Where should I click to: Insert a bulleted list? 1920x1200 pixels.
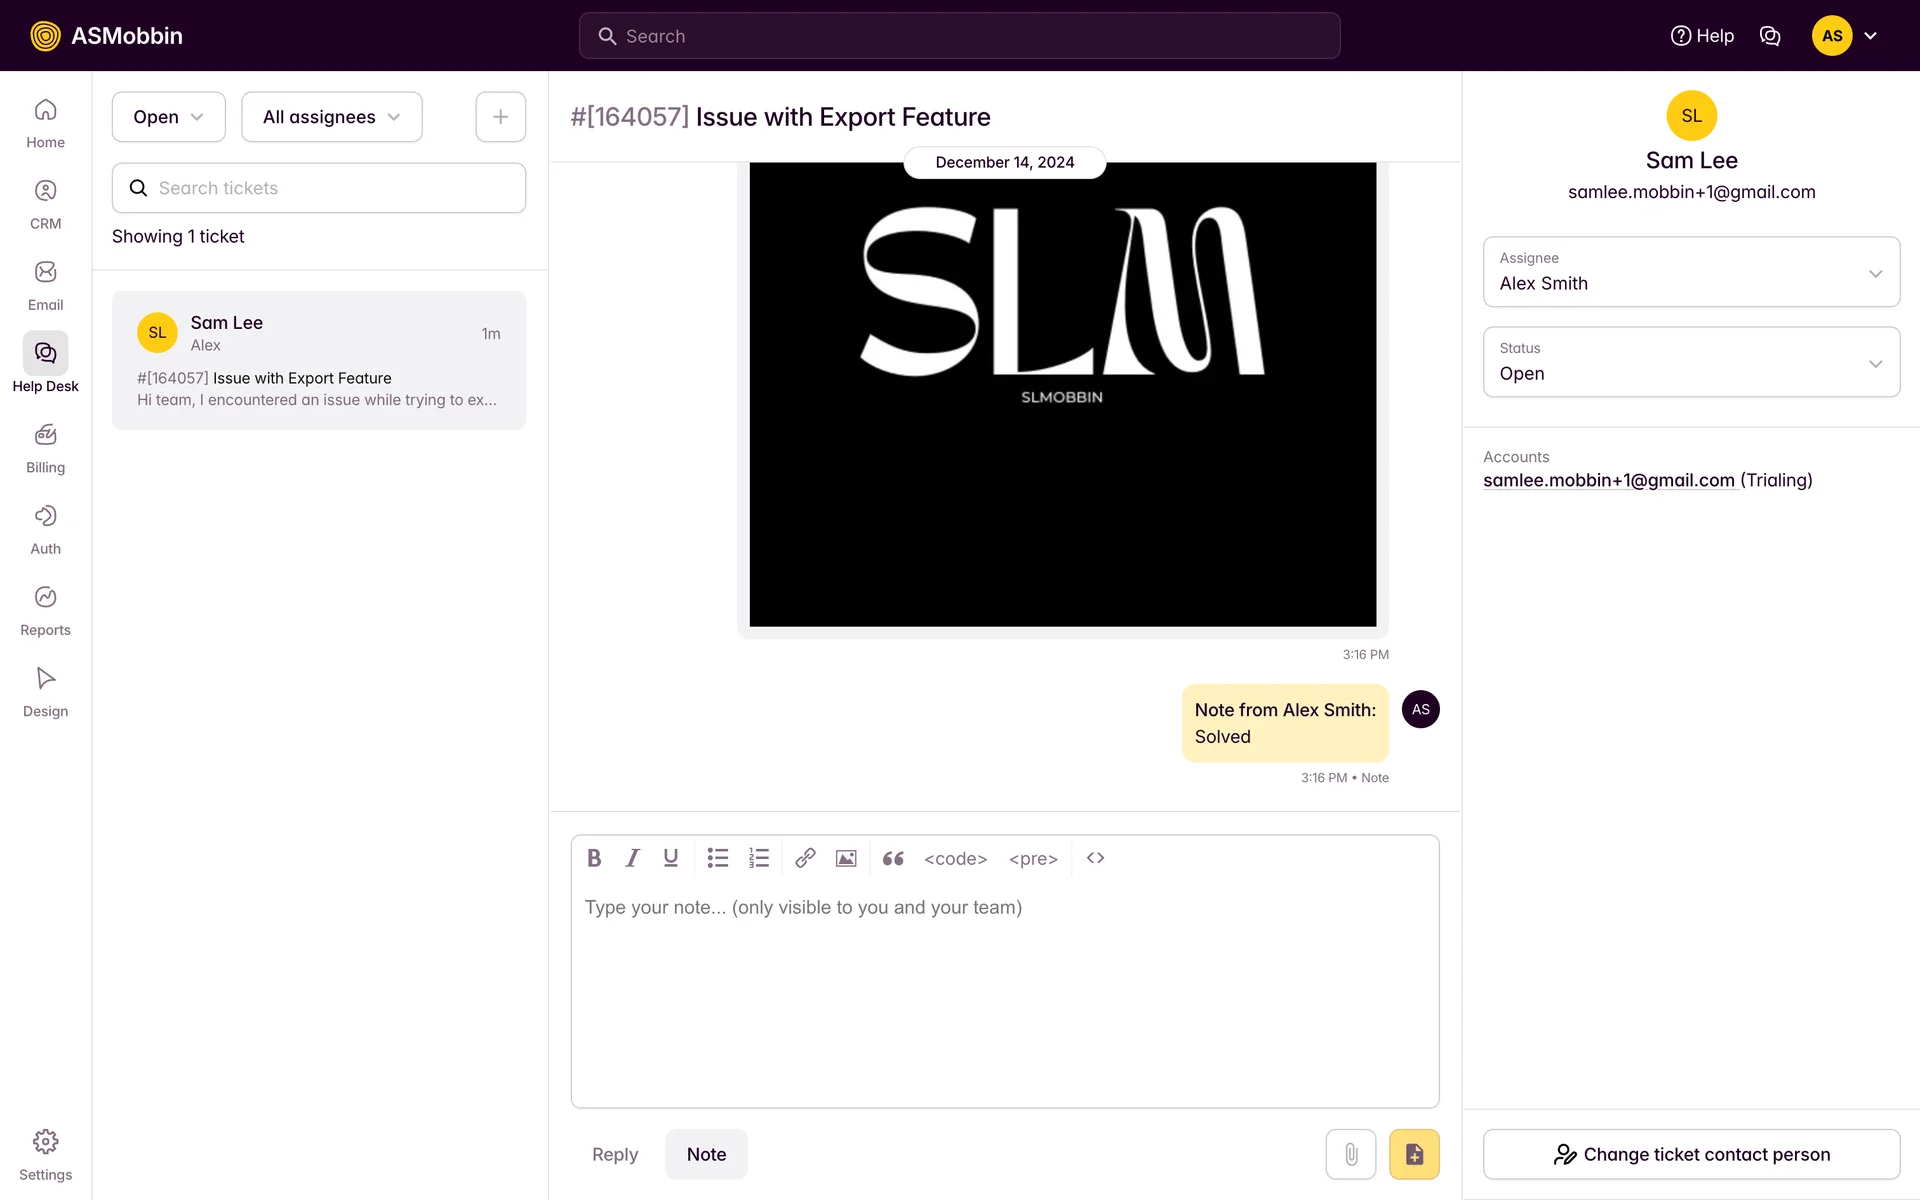717,858
